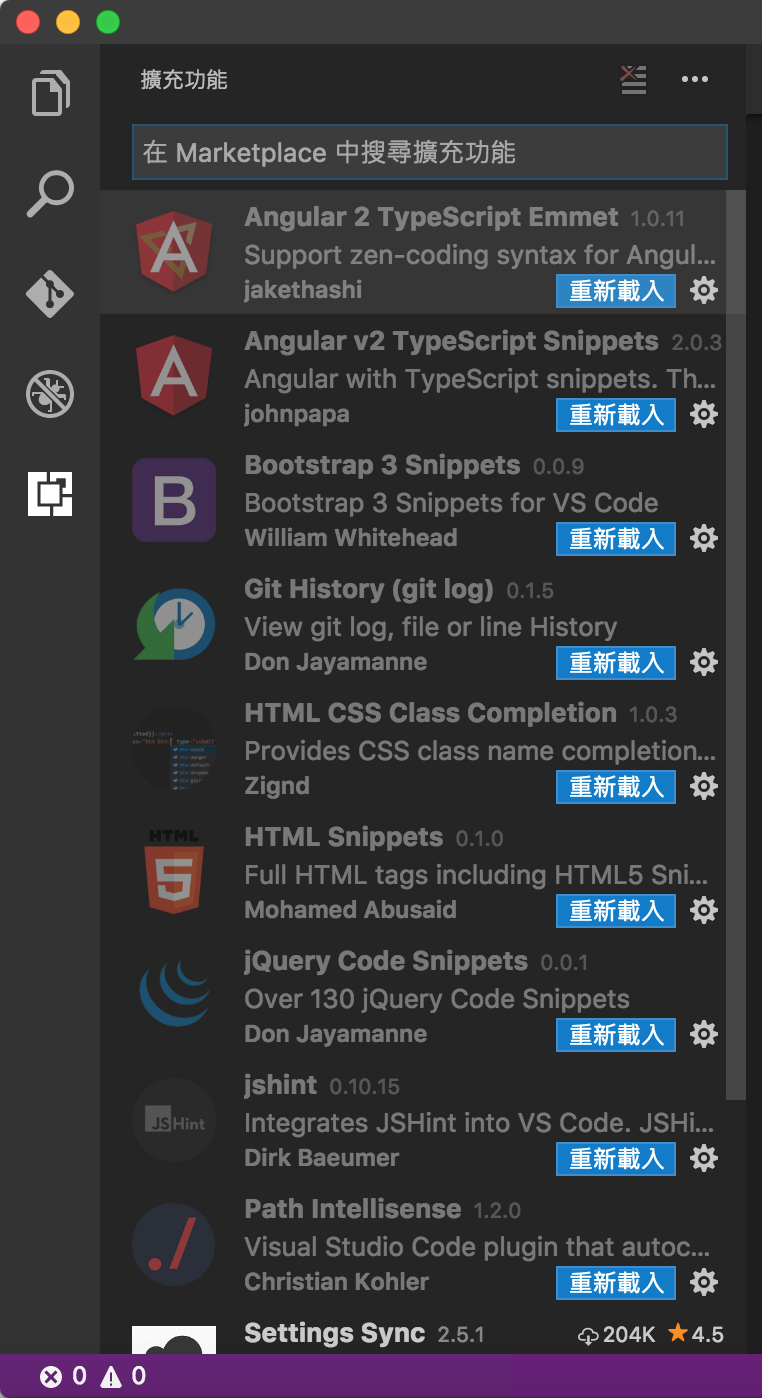The image size is (762, 1398).
Task: Select the HTML Snippets title
Action: point(343,838)
